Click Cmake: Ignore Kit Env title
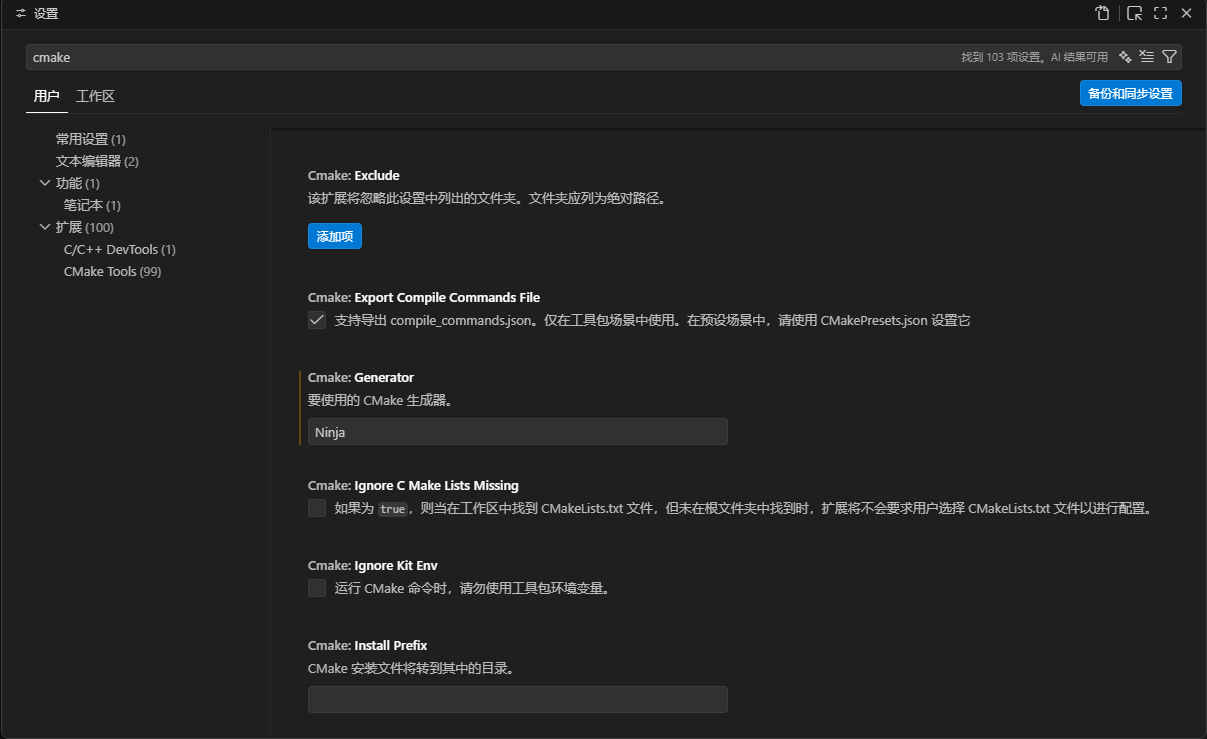This screenshot has width=1207, height=739. click(373, 566)
